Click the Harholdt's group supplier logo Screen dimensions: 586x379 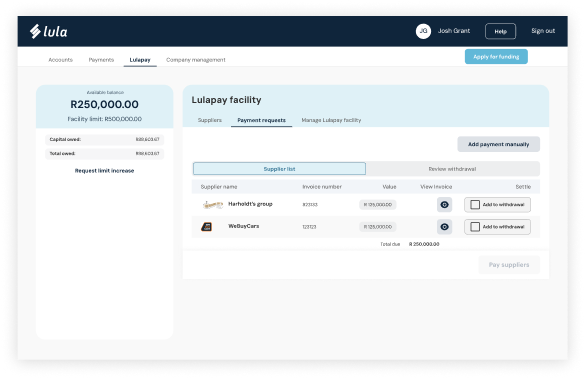coord(213,204)
